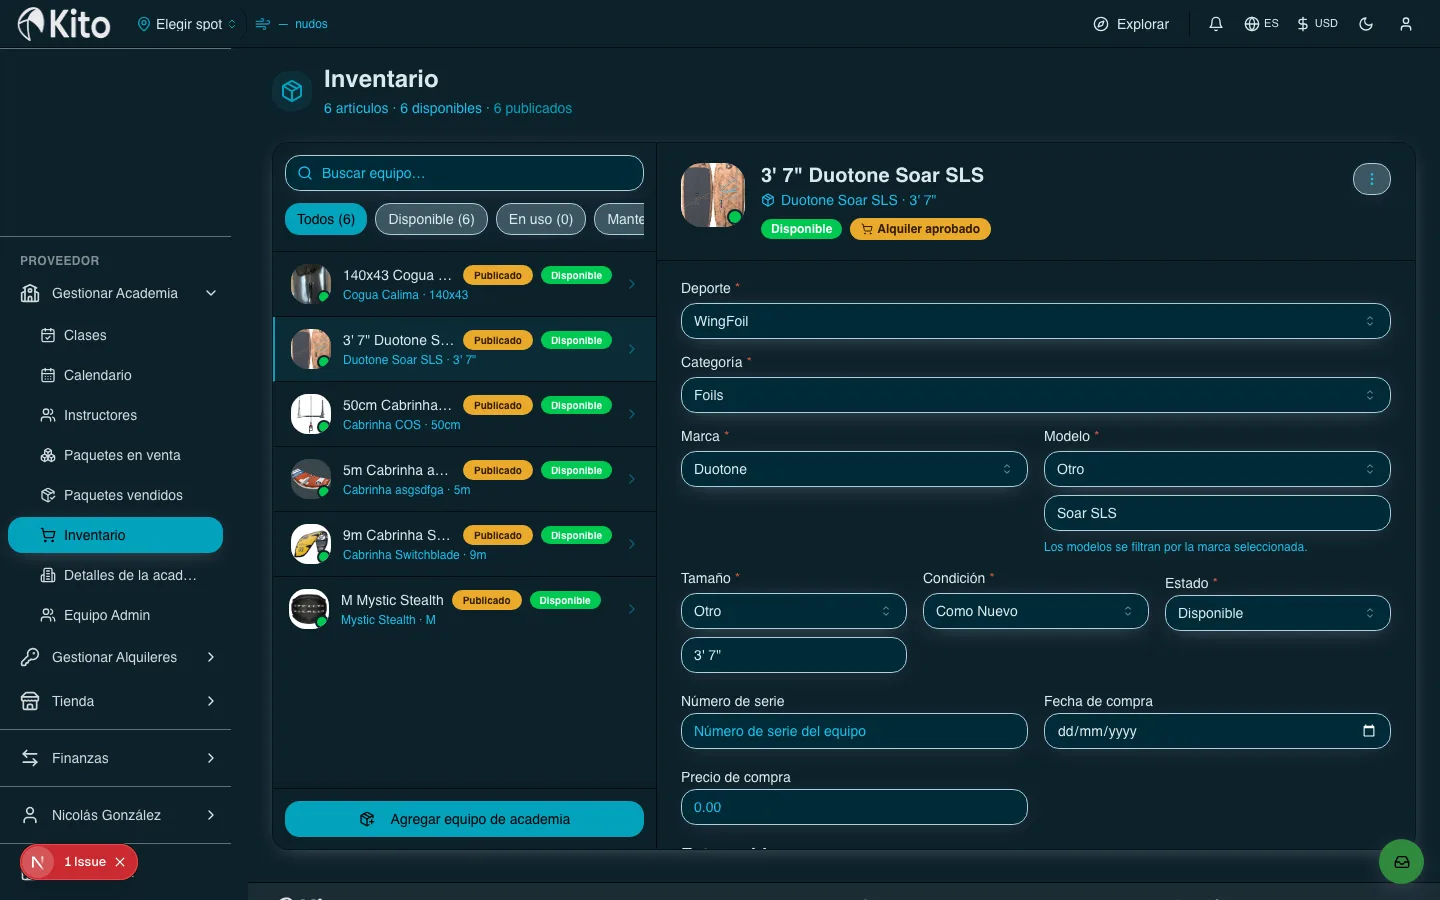Click chevron on the 140x43 Cogua row
The height and width of the screenshot is (900, 1440).
632,284
